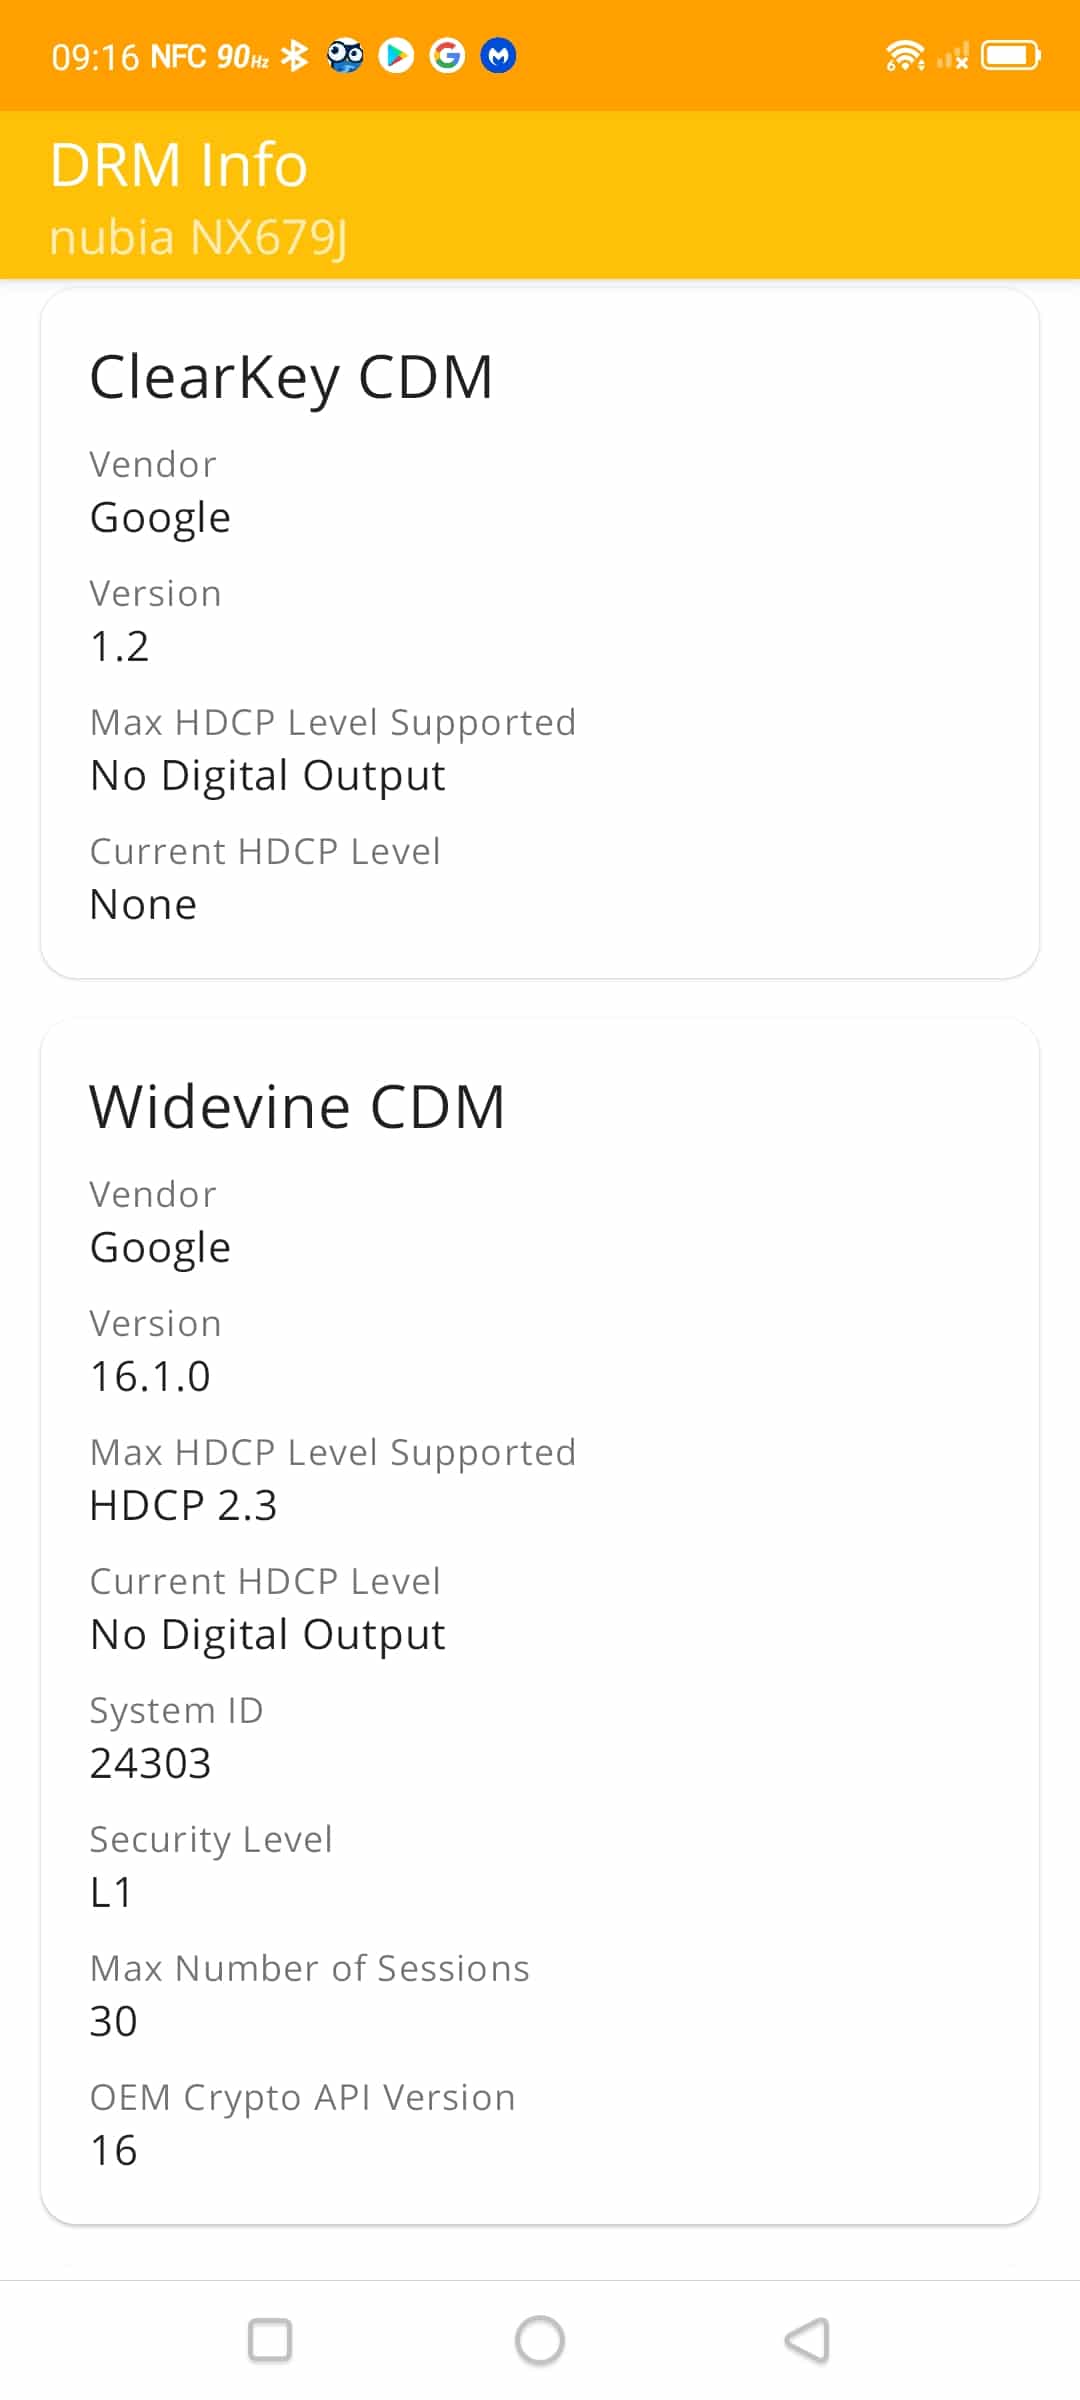The width and height of the screenshot is (1080, 2400).
Task: Select the ClearKey CDM heading
Action: coord(291,378)
